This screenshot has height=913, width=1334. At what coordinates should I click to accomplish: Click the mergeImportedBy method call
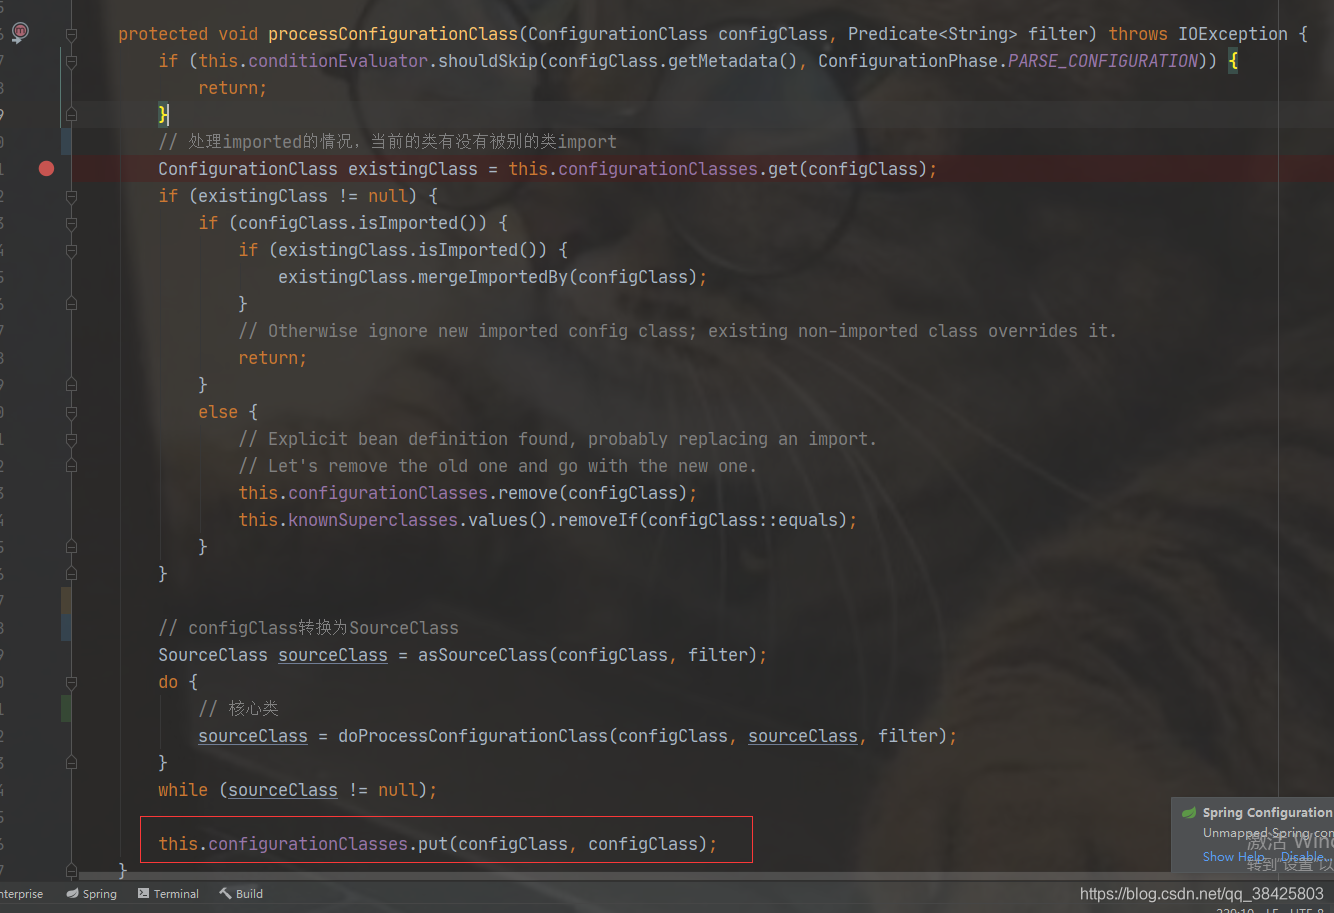point(493,277)
